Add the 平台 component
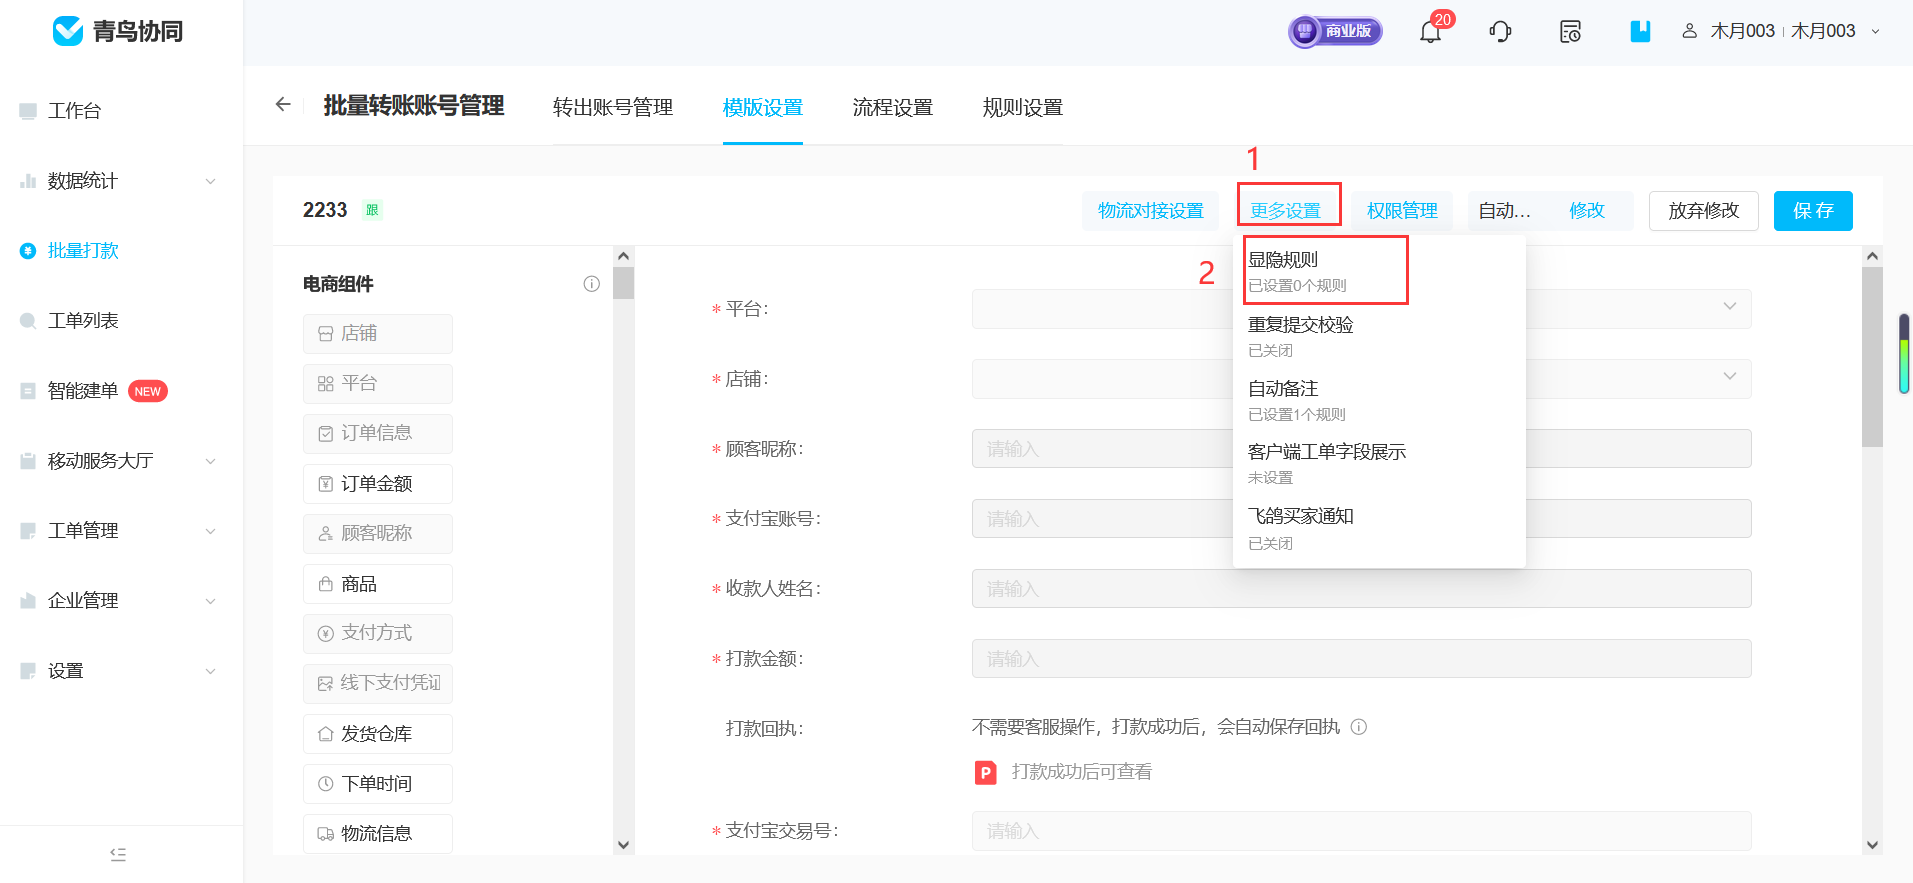This screenshot has height=883, width=1913. [378, 384]
